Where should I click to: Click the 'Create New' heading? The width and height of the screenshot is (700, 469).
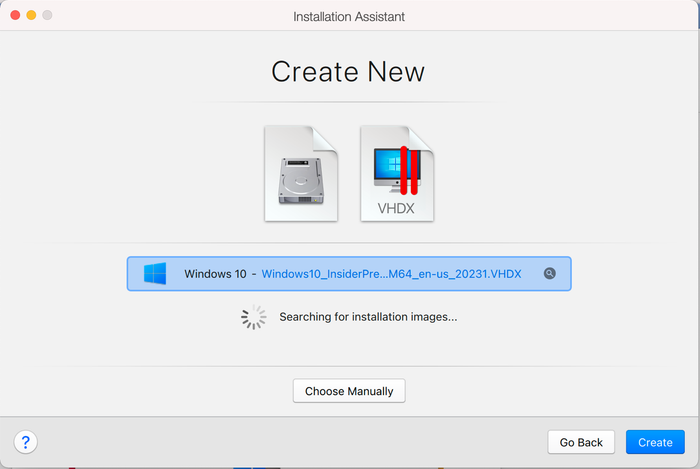(348, 72)
